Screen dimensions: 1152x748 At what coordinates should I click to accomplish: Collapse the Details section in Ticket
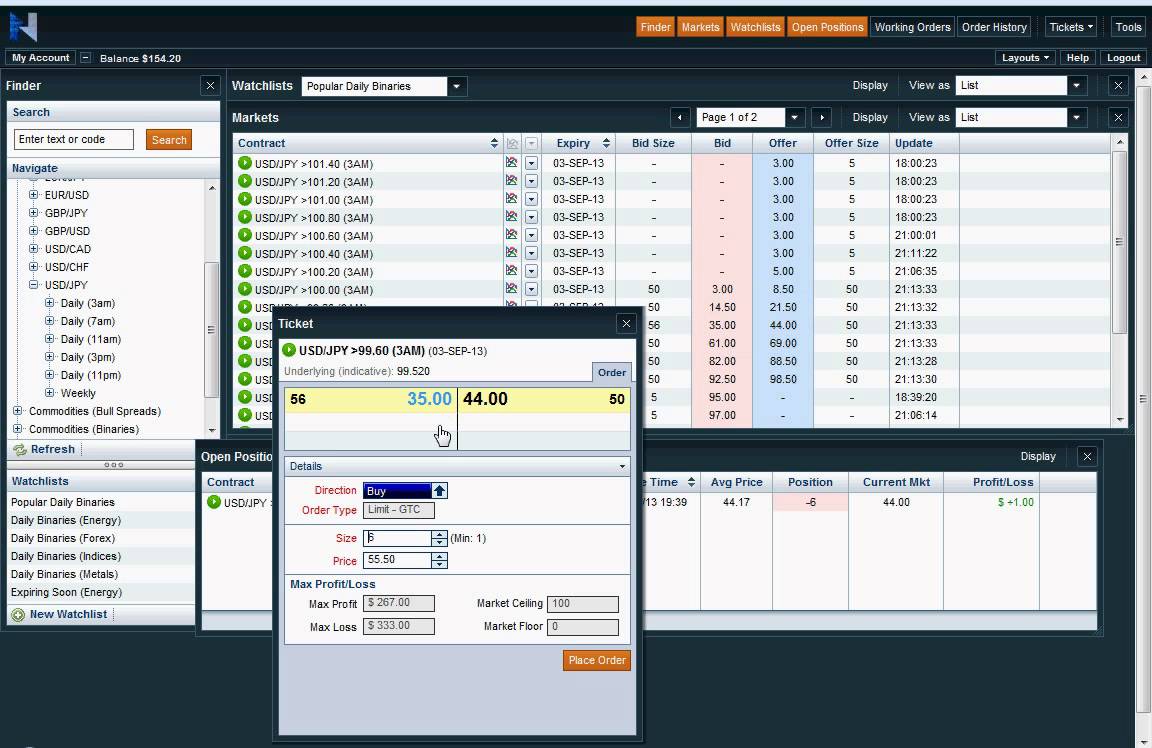pos(622,467)
